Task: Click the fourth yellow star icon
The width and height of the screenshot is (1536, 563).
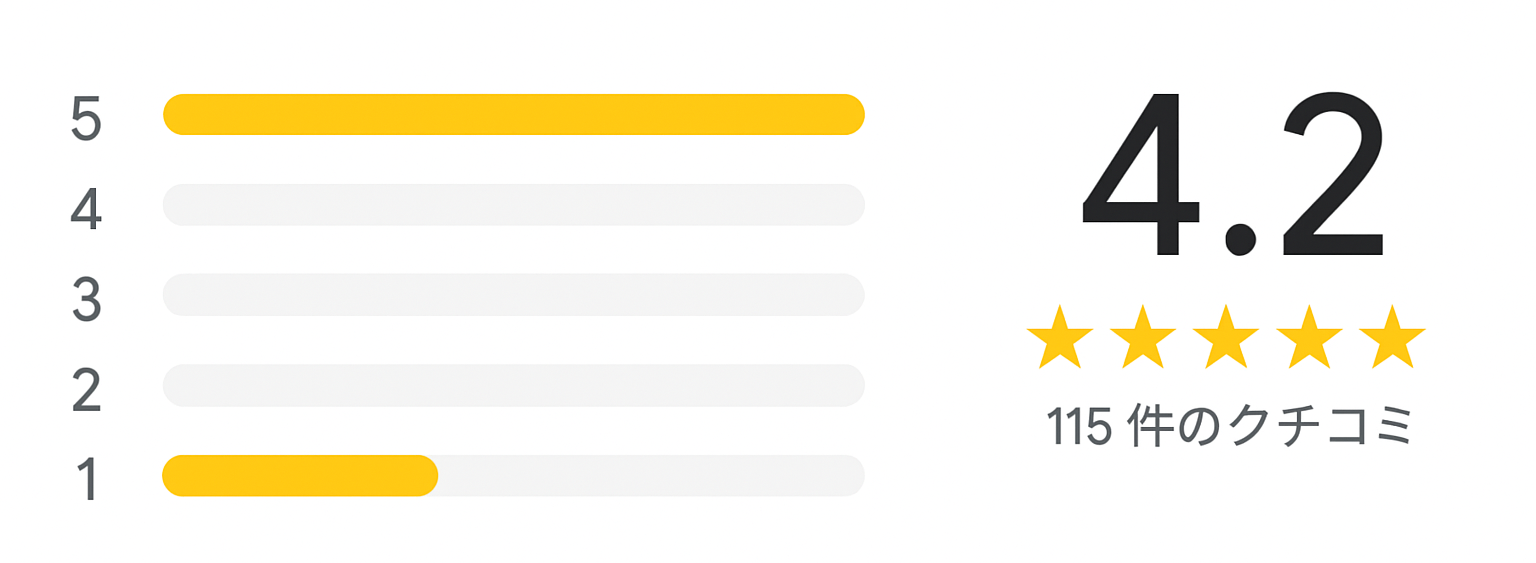Action: [x=1309, y=336]
